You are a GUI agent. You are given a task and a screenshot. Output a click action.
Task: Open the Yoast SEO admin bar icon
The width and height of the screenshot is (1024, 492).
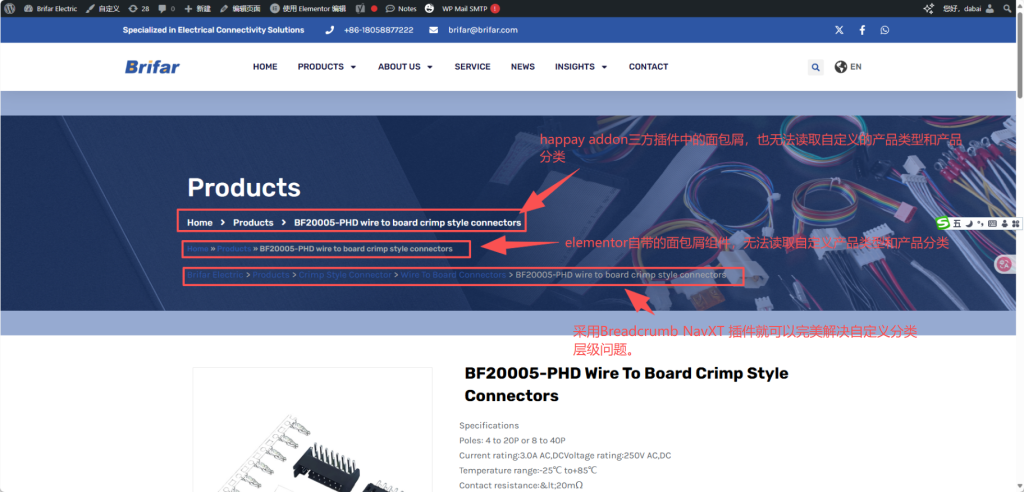[x=360, y=8]
